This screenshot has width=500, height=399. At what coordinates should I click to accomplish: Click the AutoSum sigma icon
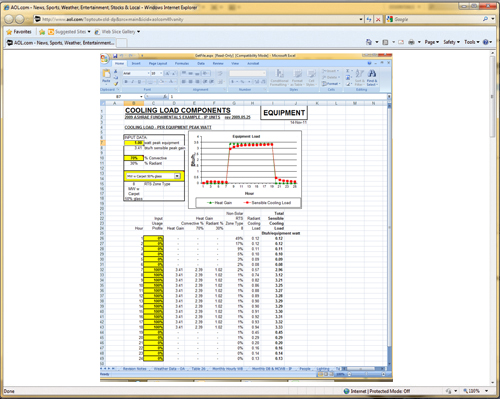348,71
